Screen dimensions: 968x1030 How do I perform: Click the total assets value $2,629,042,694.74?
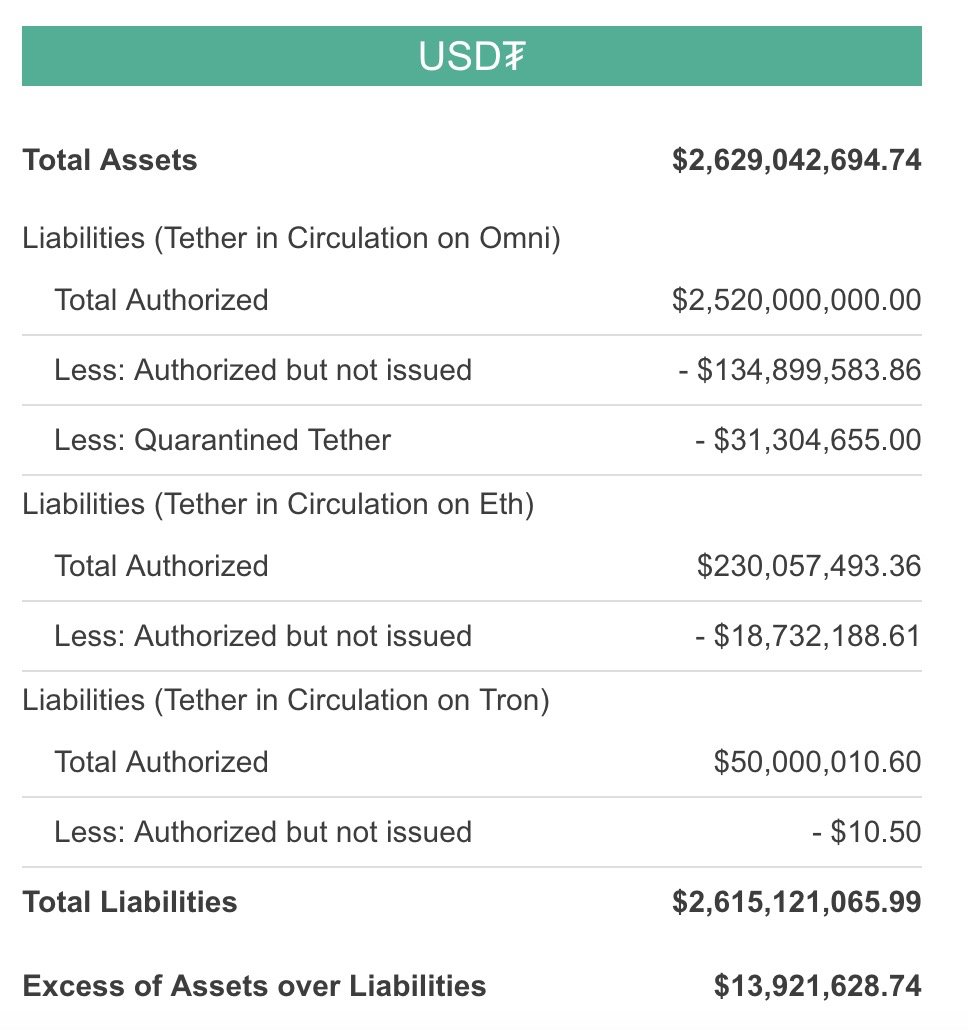click(x=797, y=160)
